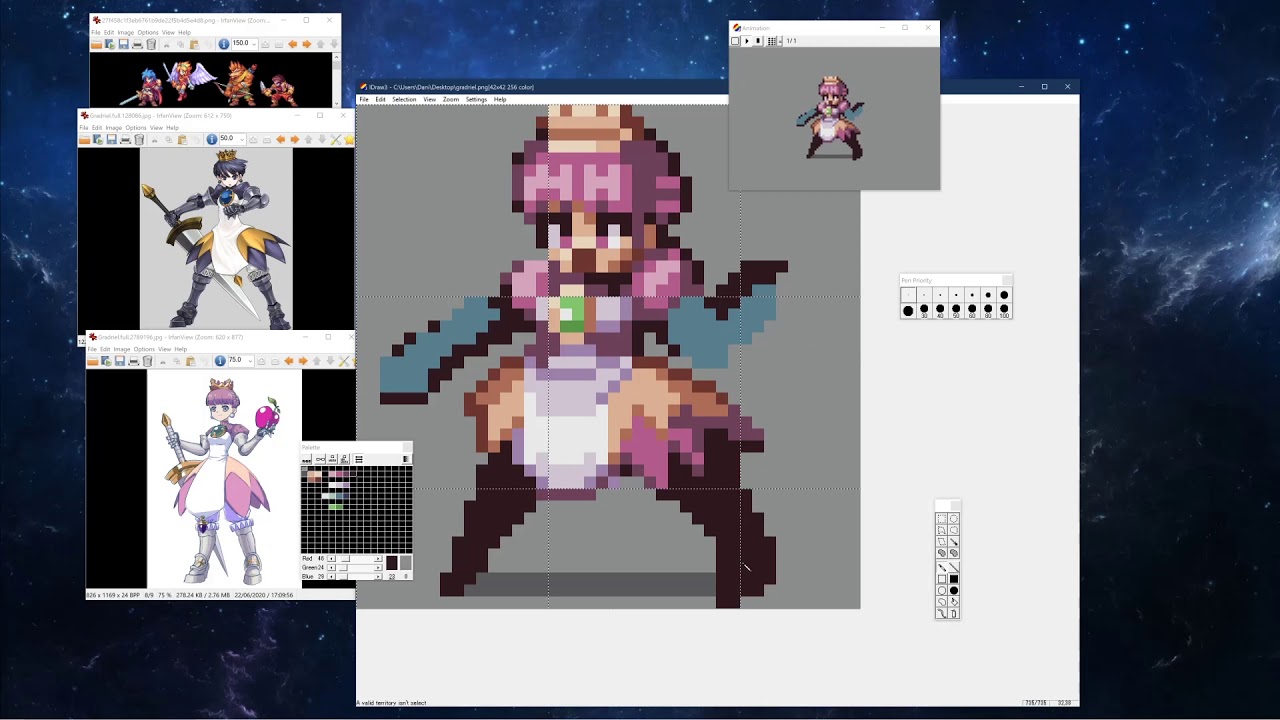
Task: Pick the magenta pink palette swatch
Action: 339,474
